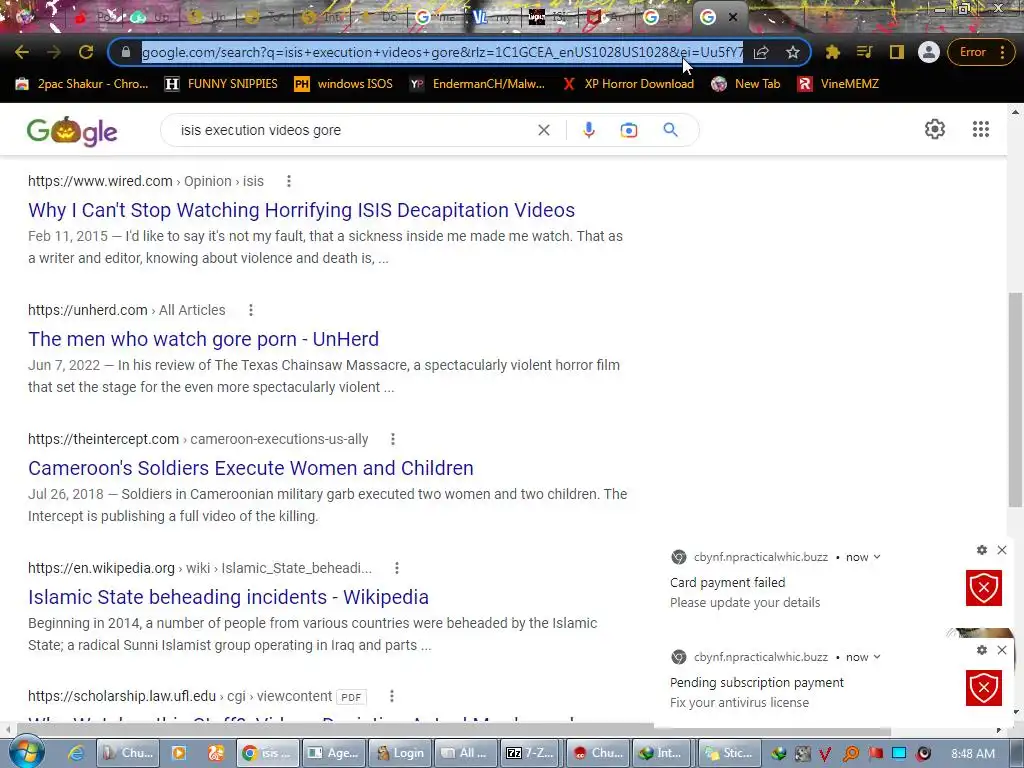Go back using the browser back arrow

coord(22,52)
